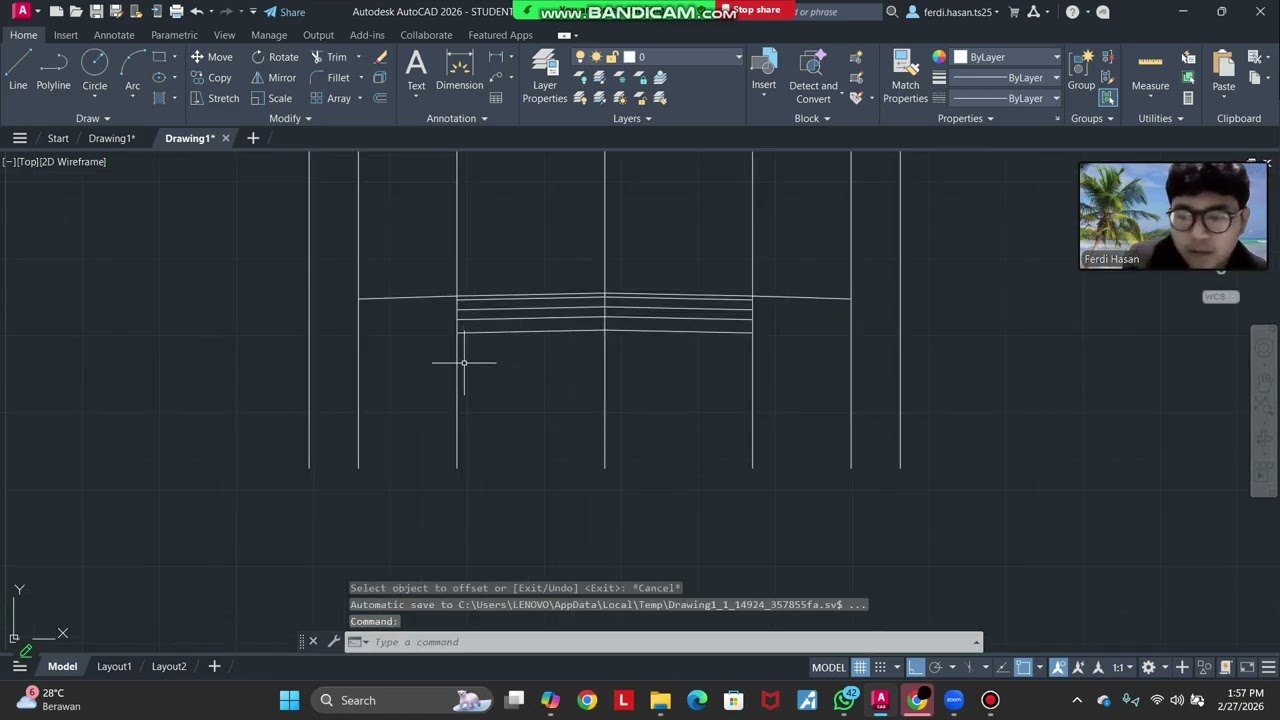
Task: Expand the Layers panel dropdown
Action: [x=632, y=118]
